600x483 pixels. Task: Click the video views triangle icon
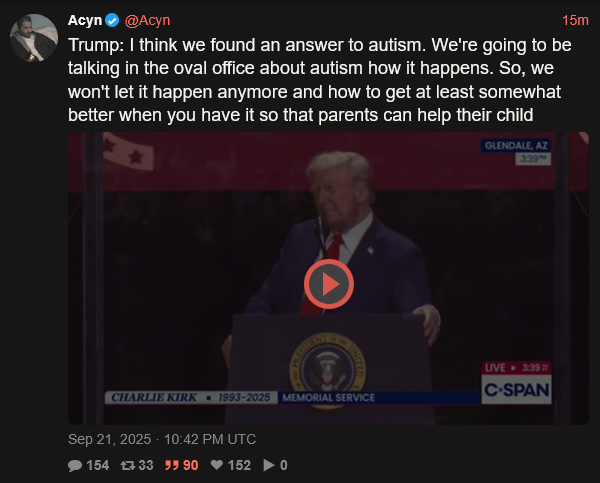click(x=269, y=465)
